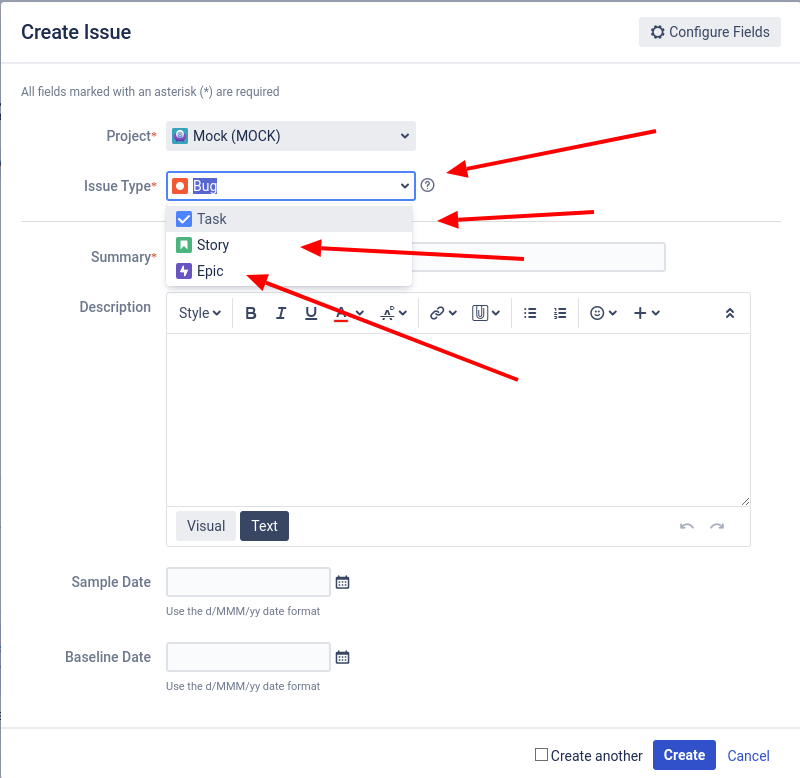Cancel the Create Issue dialog
The width and height of the screenshot is (800, 778).
(748, 756)
